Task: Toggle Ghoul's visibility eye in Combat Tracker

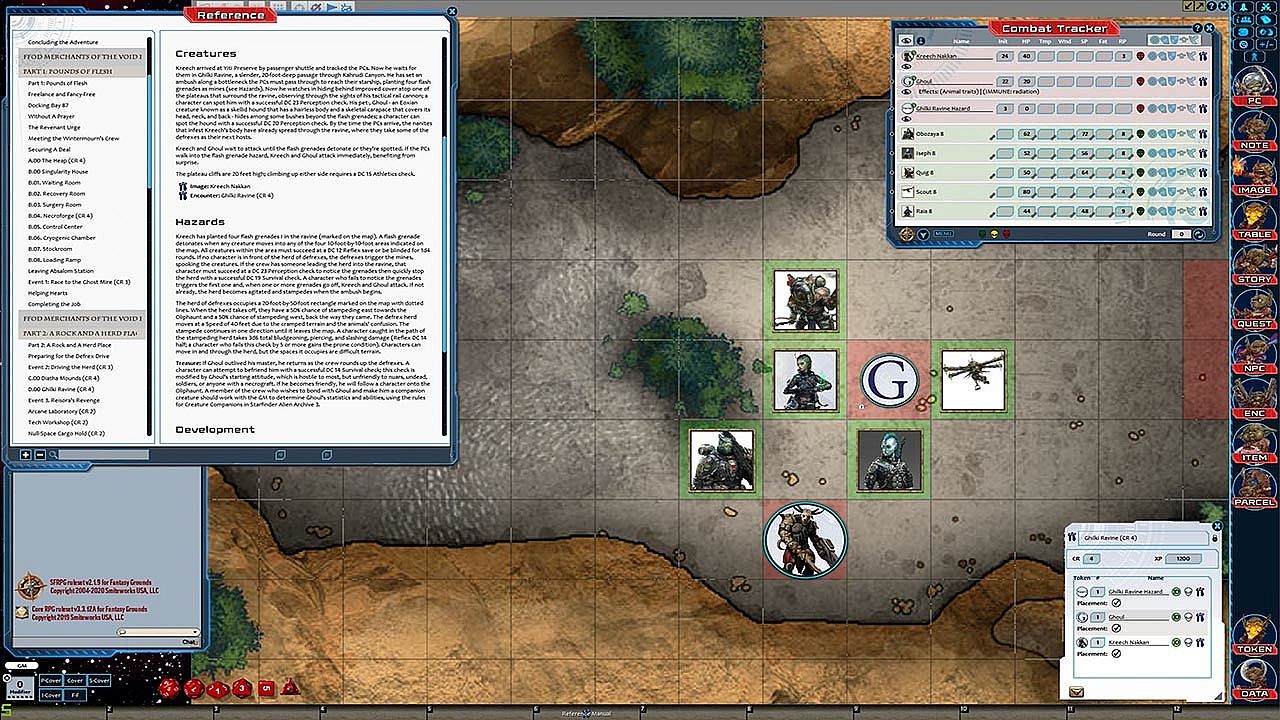Action: [x=907, y=92]
